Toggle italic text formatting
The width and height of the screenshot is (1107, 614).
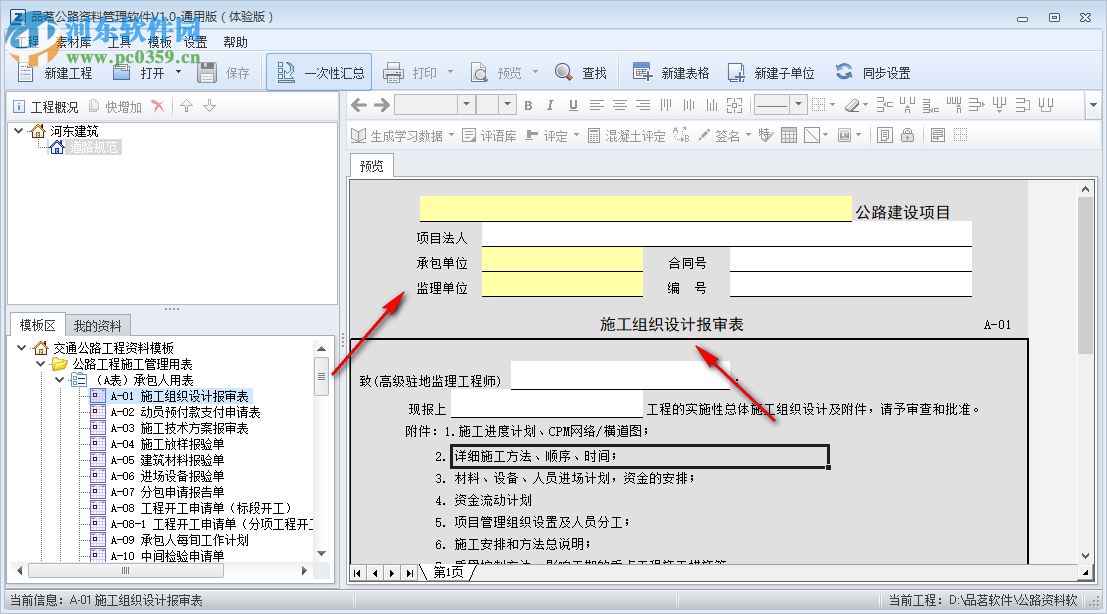pos(550,104)
